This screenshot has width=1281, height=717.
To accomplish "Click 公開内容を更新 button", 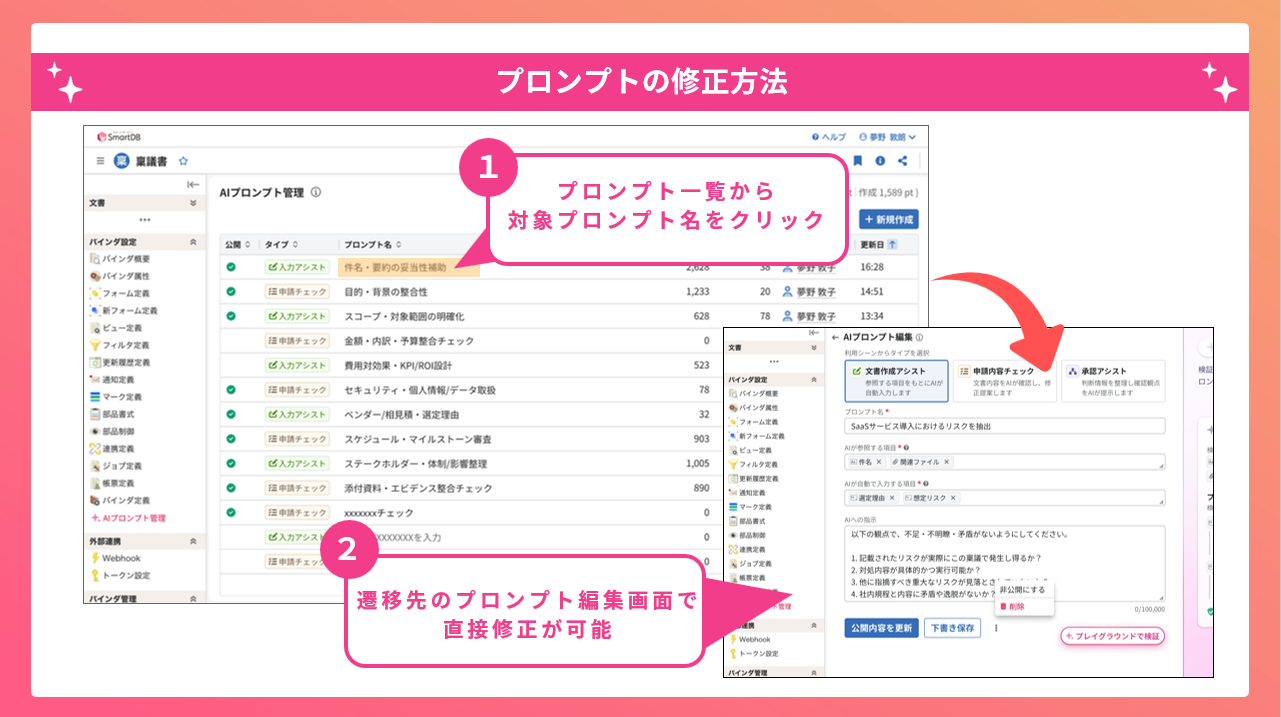I will [x=880, y=628].
